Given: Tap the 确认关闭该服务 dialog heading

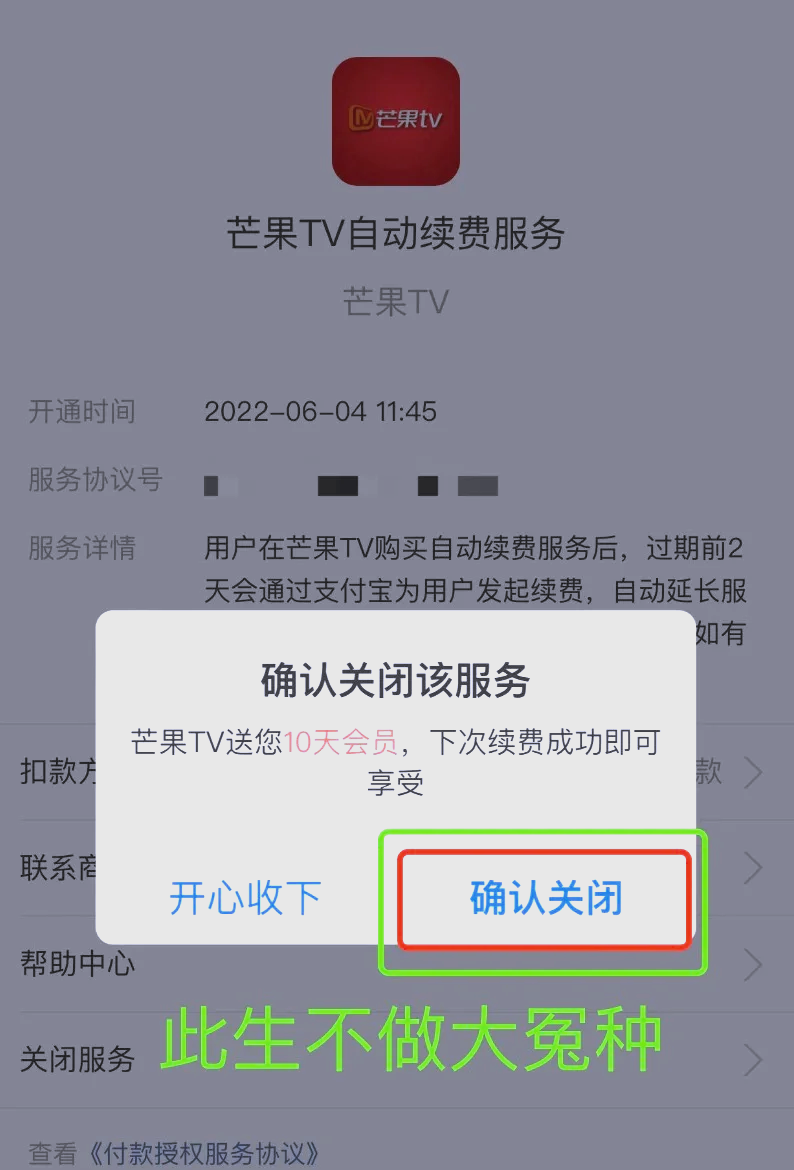Looking at the screenshot, I should click(x=396, y=681).
